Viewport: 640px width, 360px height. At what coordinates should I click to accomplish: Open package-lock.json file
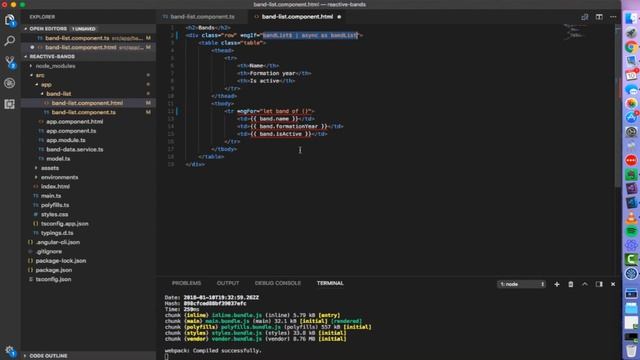[89, 261]
